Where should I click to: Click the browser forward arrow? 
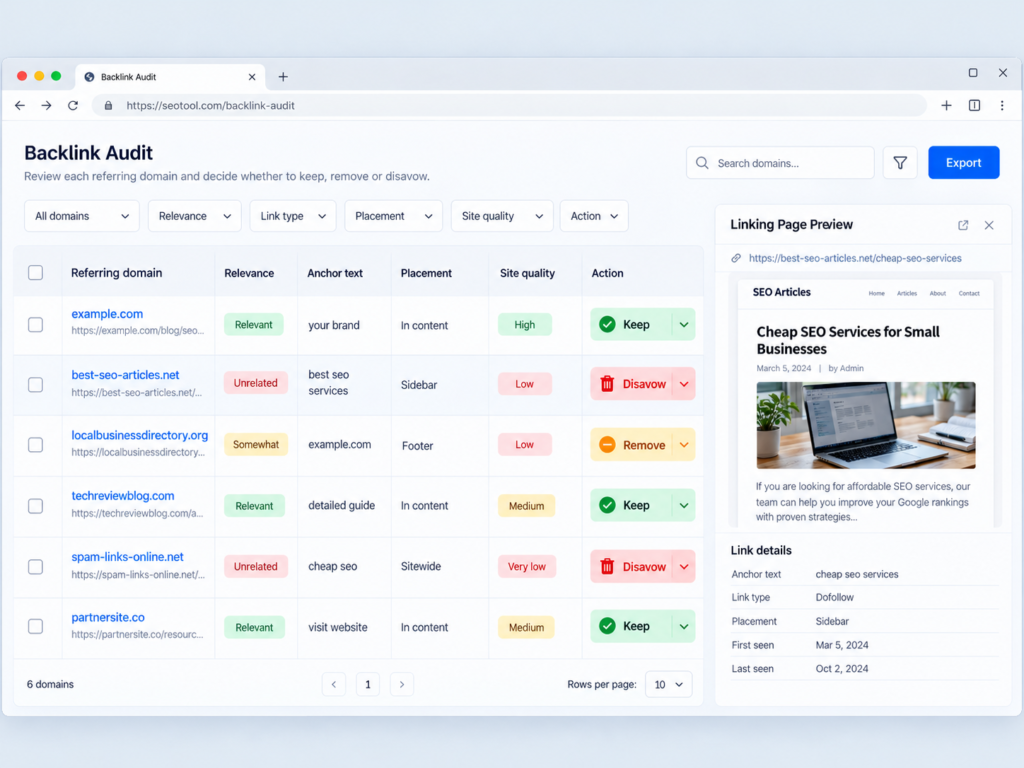(x=46, y=105)
